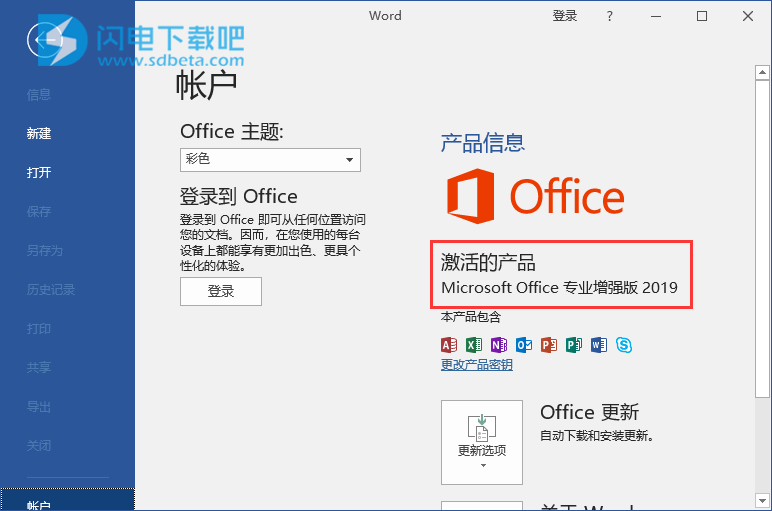
Task: Open the Office 主题 彩色 dropdown
Action: 270,160
